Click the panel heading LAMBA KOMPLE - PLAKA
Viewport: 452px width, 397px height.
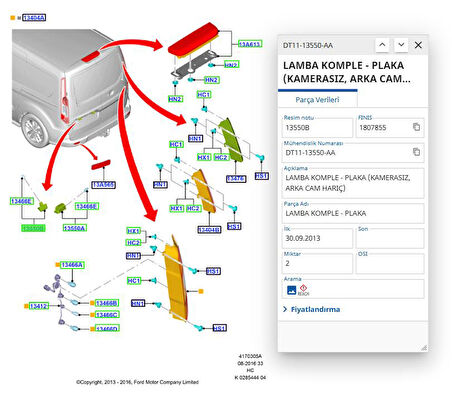click(347, 72)
